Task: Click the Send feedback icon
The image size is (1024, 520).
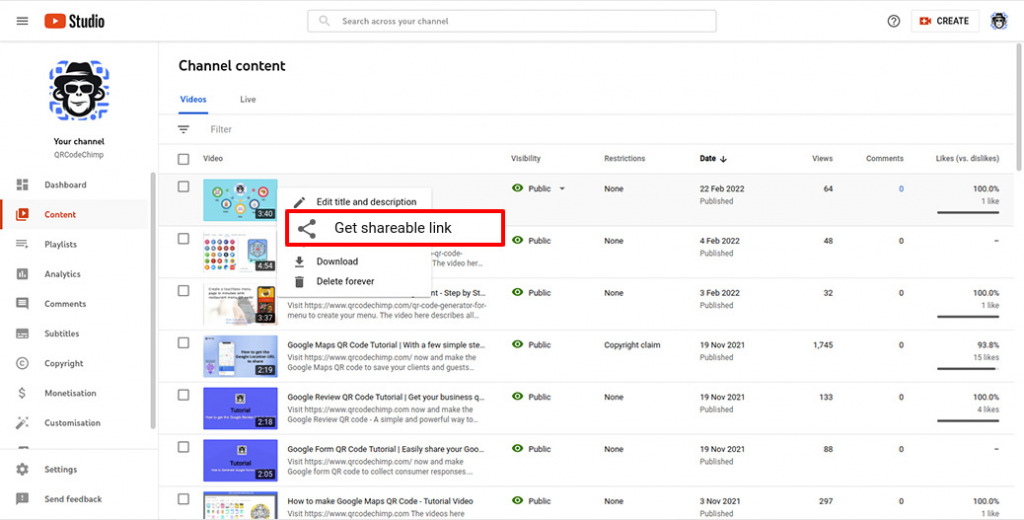Action: (22, 498)
